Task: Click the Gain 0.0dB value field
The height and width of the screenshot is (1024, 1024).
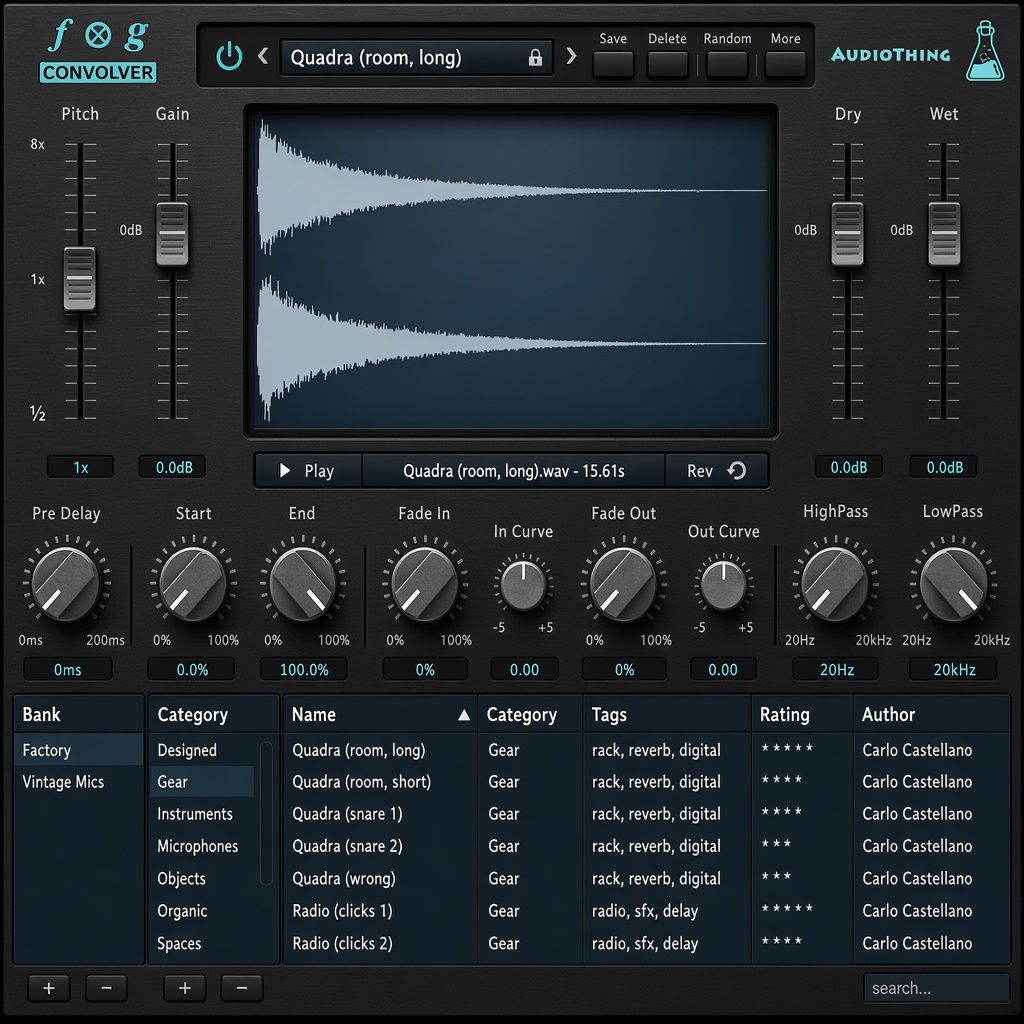Action: click(x=173, y=467)
